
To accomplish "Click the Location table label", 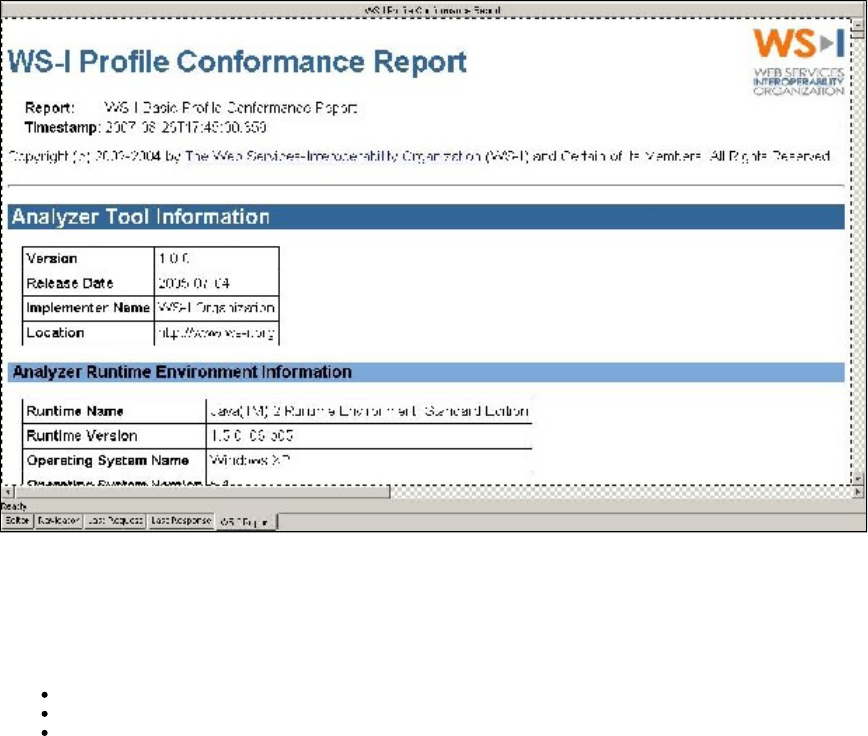I will (55, 333).
